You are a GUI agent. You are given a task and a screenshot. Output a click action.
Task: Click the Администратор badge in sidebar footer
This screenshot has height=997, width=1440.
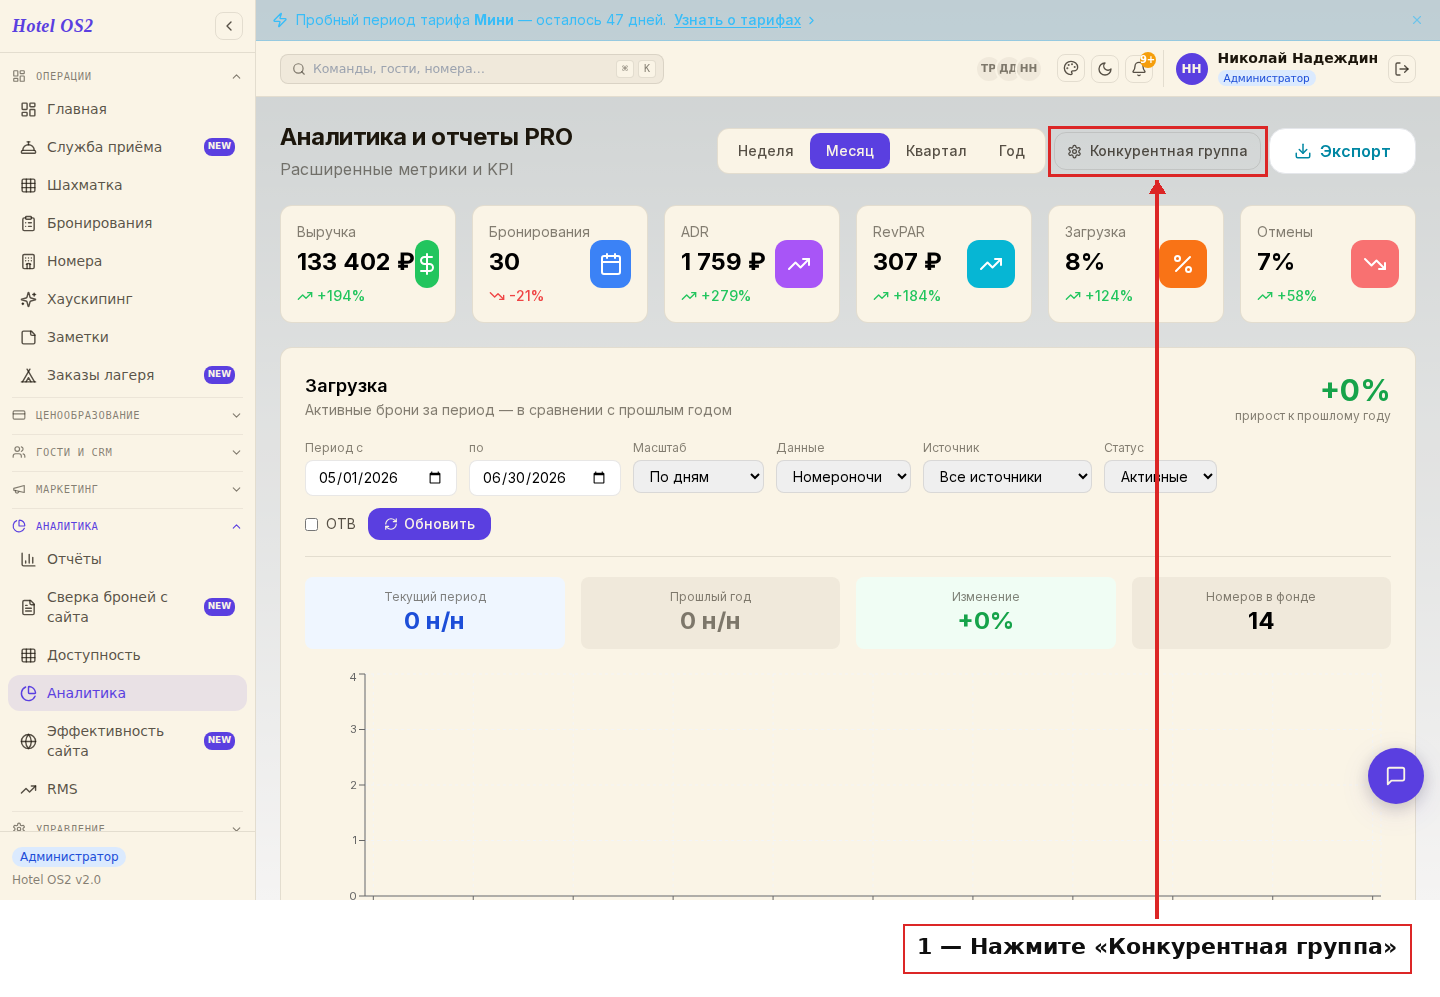pyautogui.click(x=69, y=857)
